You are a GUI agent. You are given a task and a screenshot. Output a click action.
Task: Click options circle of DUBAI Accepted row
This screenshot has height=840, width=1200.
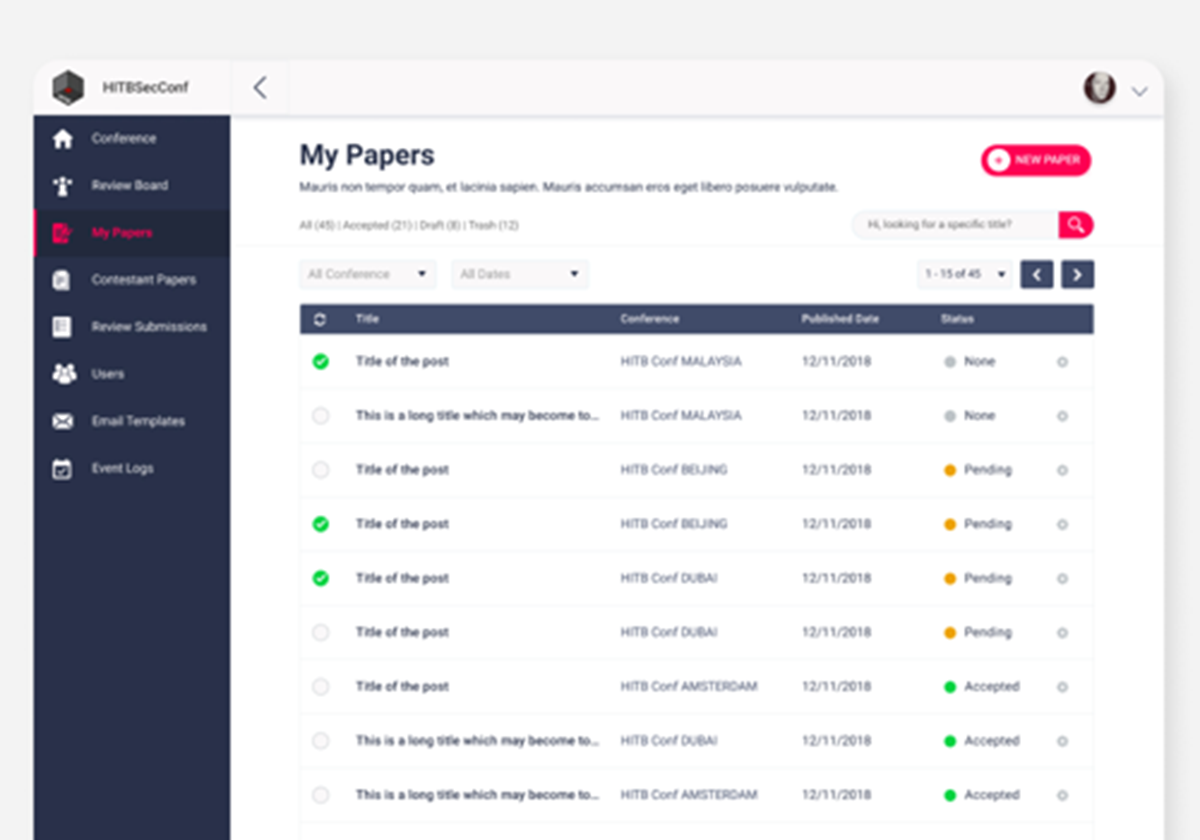(1062, 741)
